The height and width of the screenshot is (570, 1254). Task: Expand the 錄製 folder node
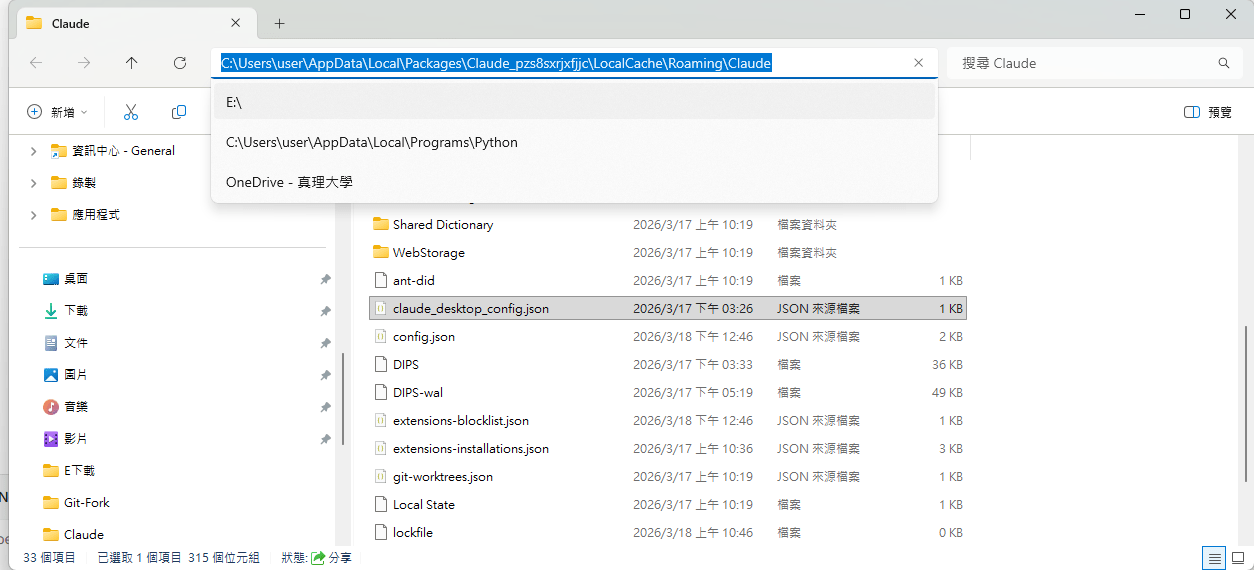[x=34, y=183]
